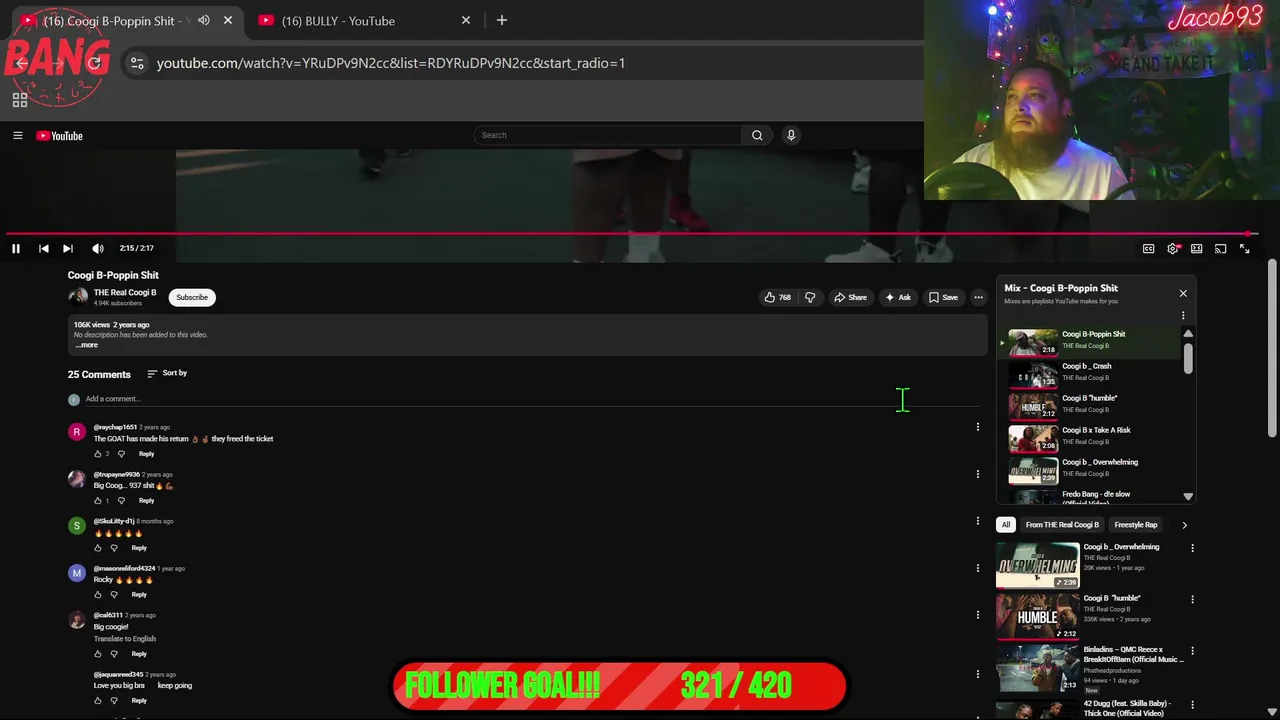Save video to a playlist
Image resolution: width=1280 pixels, height=720 pixels.
point(943,297)
